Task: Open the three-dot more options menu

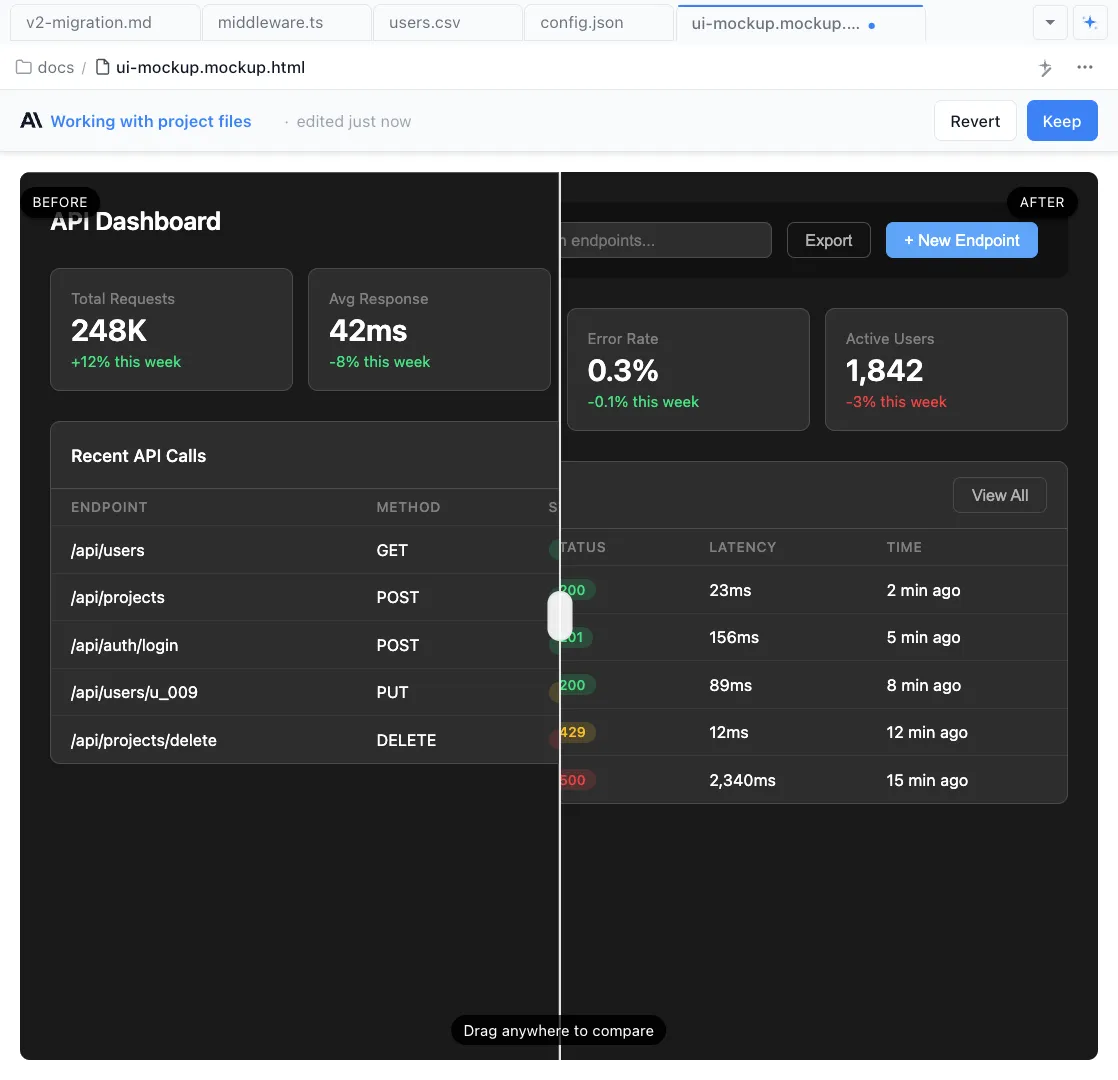Action: pyautogui.click(x=1085, y=68)
